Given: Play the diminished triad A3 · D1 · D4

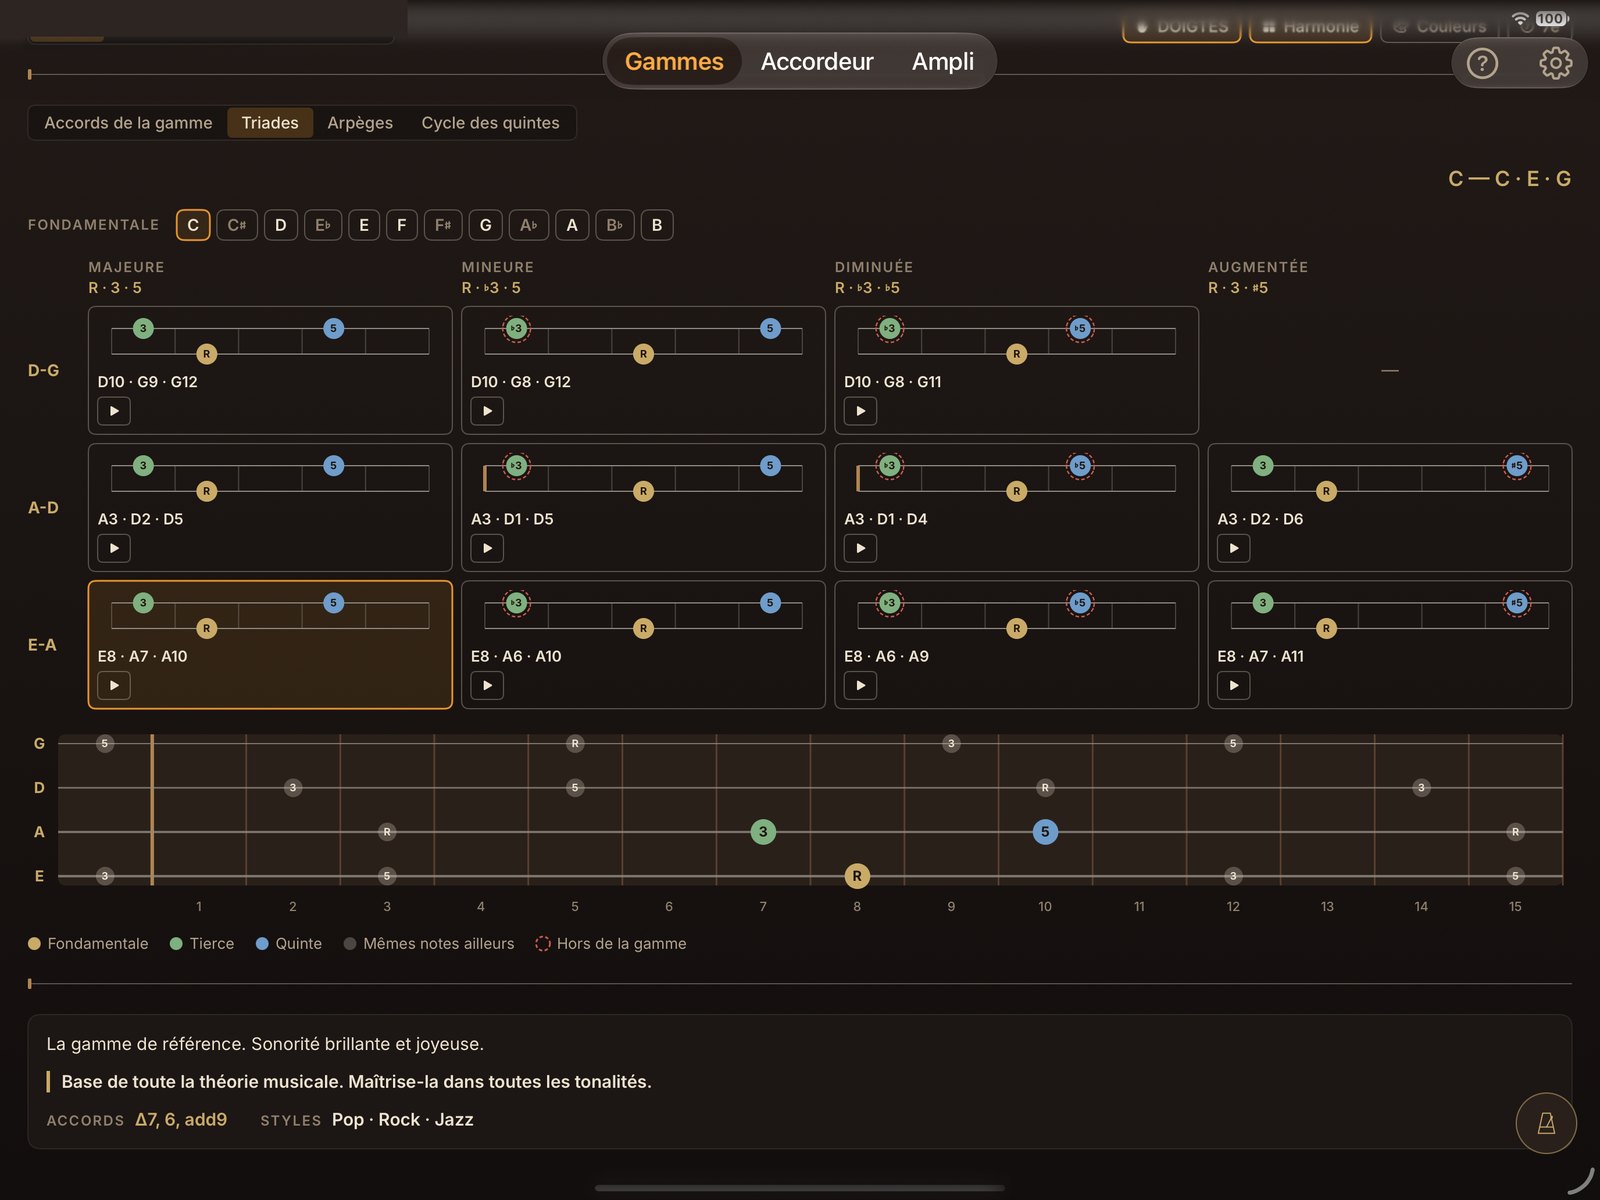Looking at the screenshot, I should click(x=860, y=548).
